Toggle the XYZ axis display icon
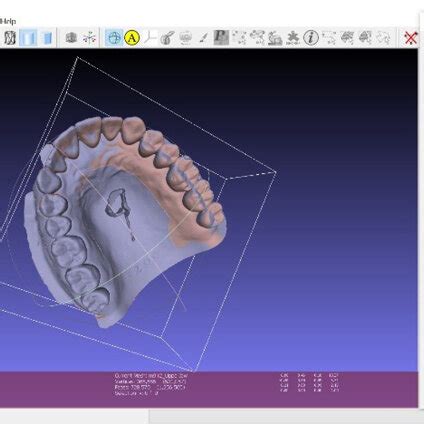The width and height of the screenshot is (424, 424). [150, 38]
